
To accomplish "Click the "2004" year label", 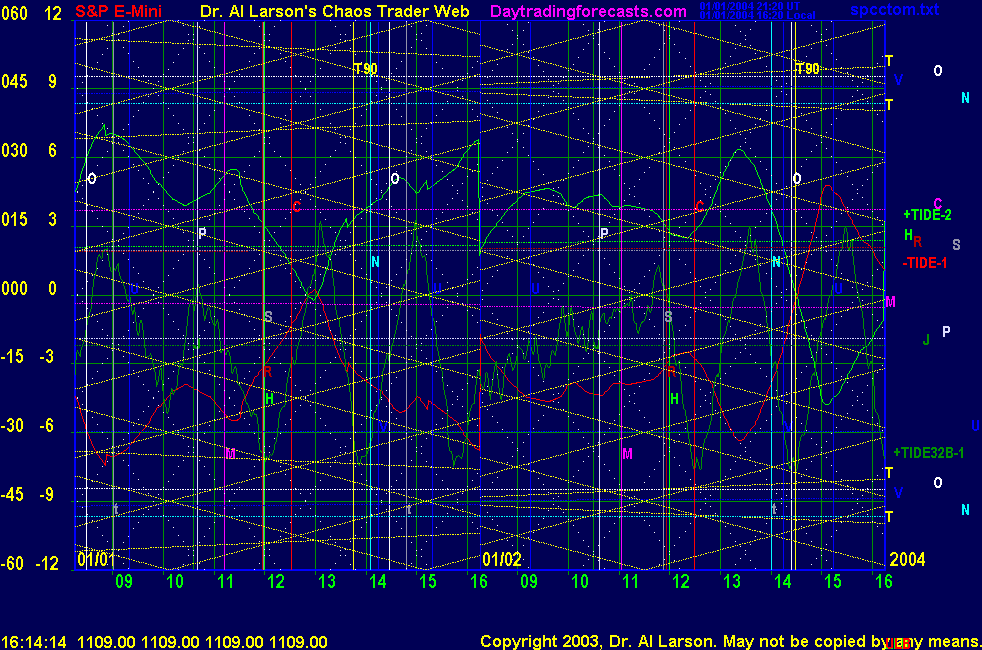I will click(x=907, y=559).
